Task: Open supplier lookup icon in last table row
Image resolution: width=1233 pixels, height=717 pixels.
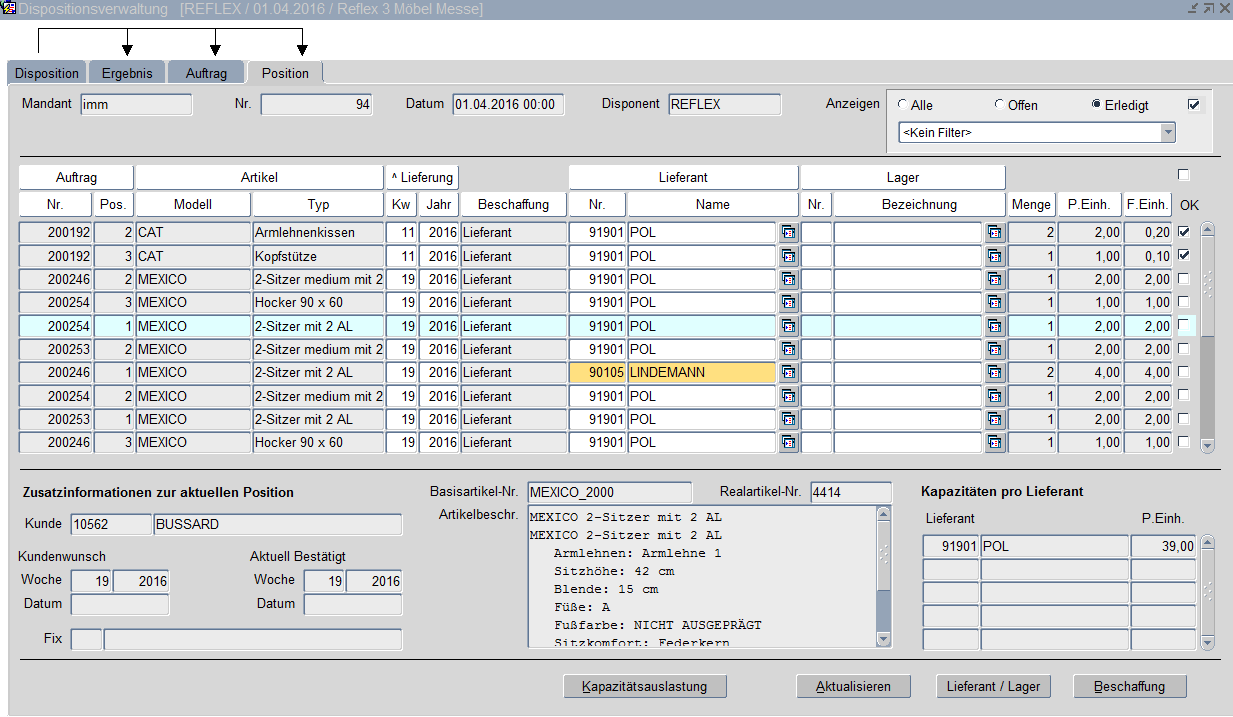Action: point(788,443)
